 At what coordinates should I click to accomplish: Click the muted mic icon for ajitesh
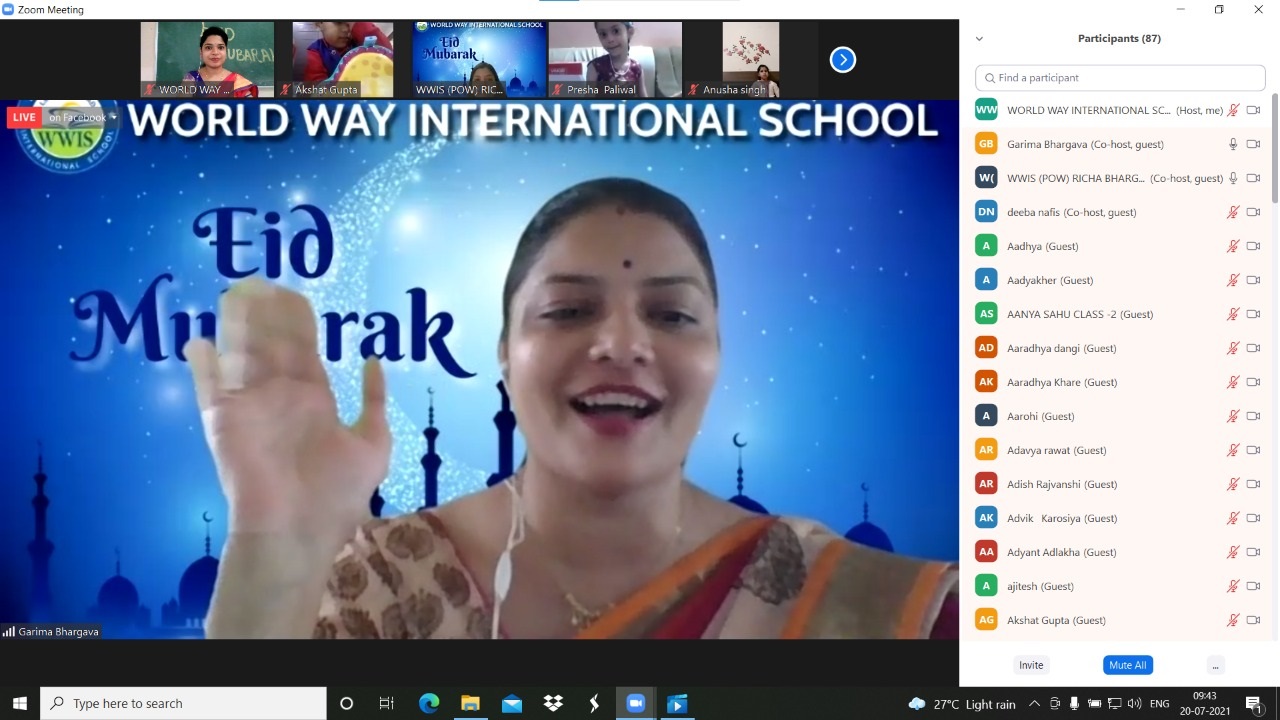click(1233, 586)
